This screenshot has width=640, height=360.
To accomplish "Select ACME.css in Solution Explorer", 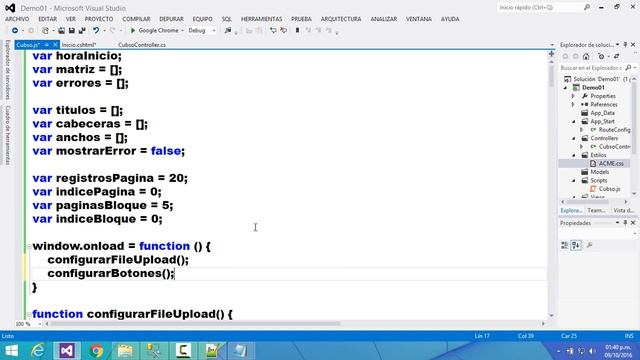I will (x=611, y=163).
